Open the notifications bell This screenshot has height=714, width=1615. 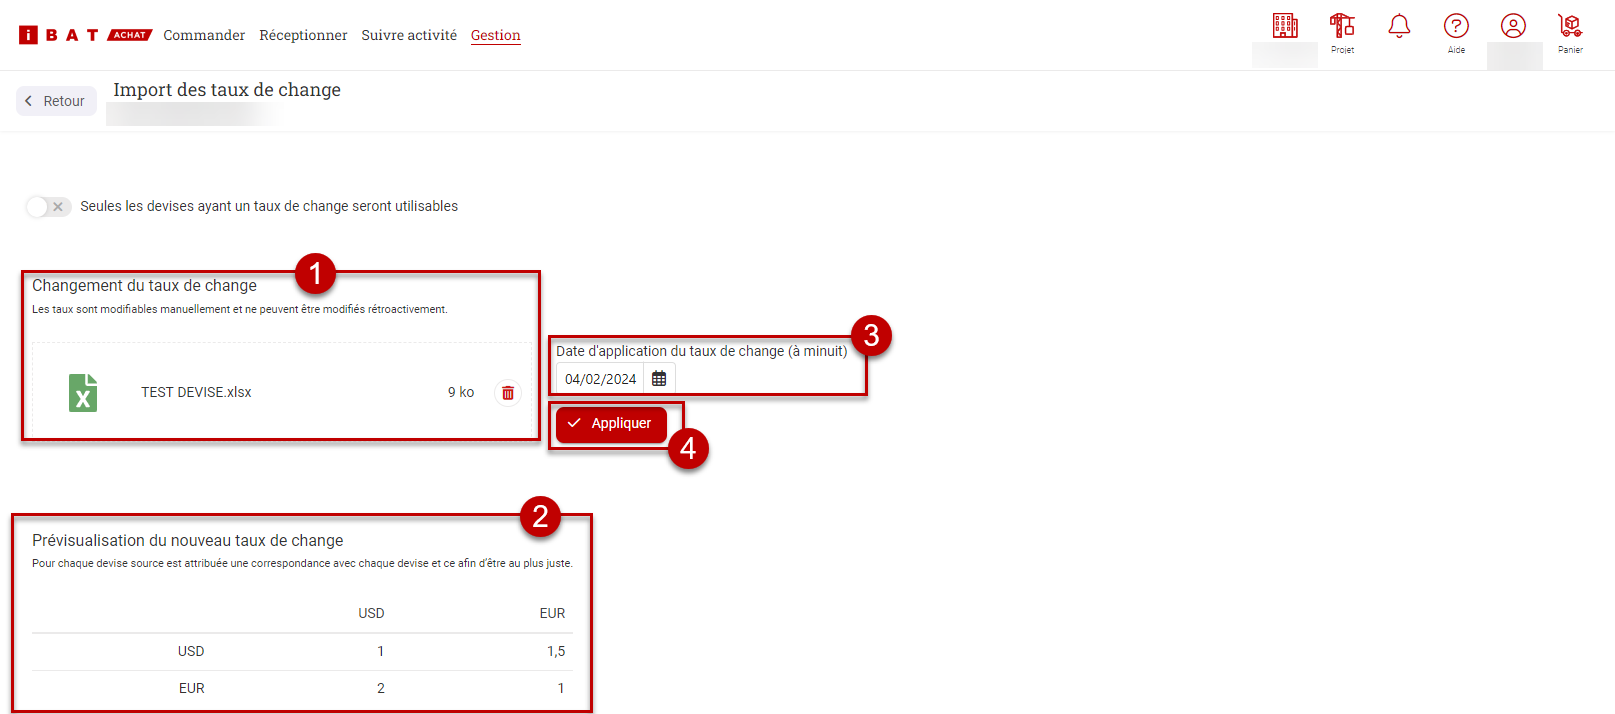click(1399, 26)
